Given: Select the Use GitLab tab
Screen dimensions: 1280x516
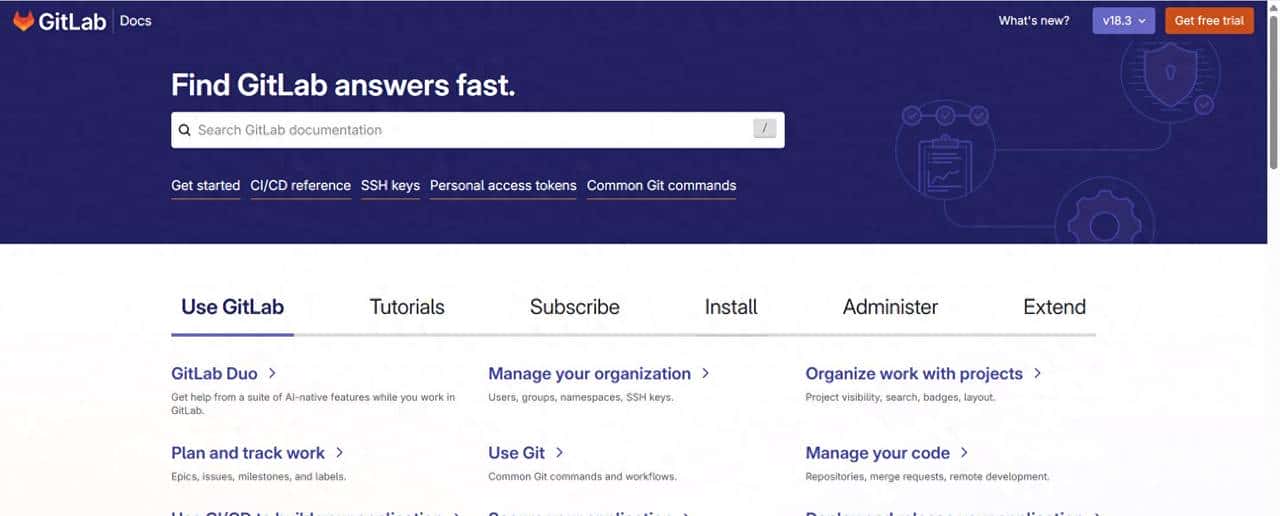Looking at the screenshot, I should (232, 307).
